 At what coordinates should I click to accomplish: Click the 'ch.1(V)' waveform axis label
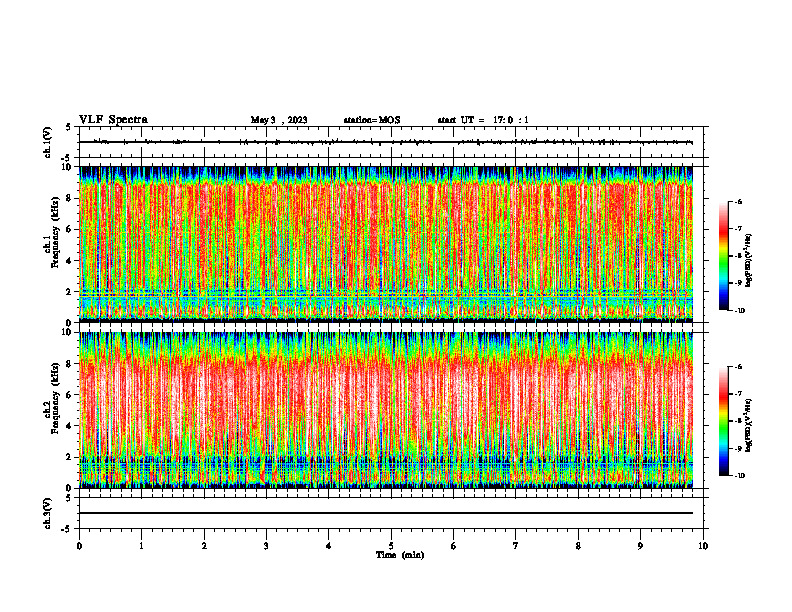point(47,142)
